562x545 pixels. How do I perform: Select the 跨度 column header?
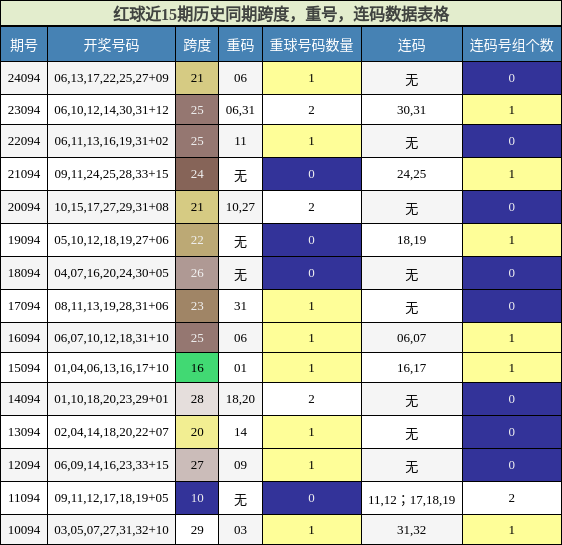click(197, 44)
